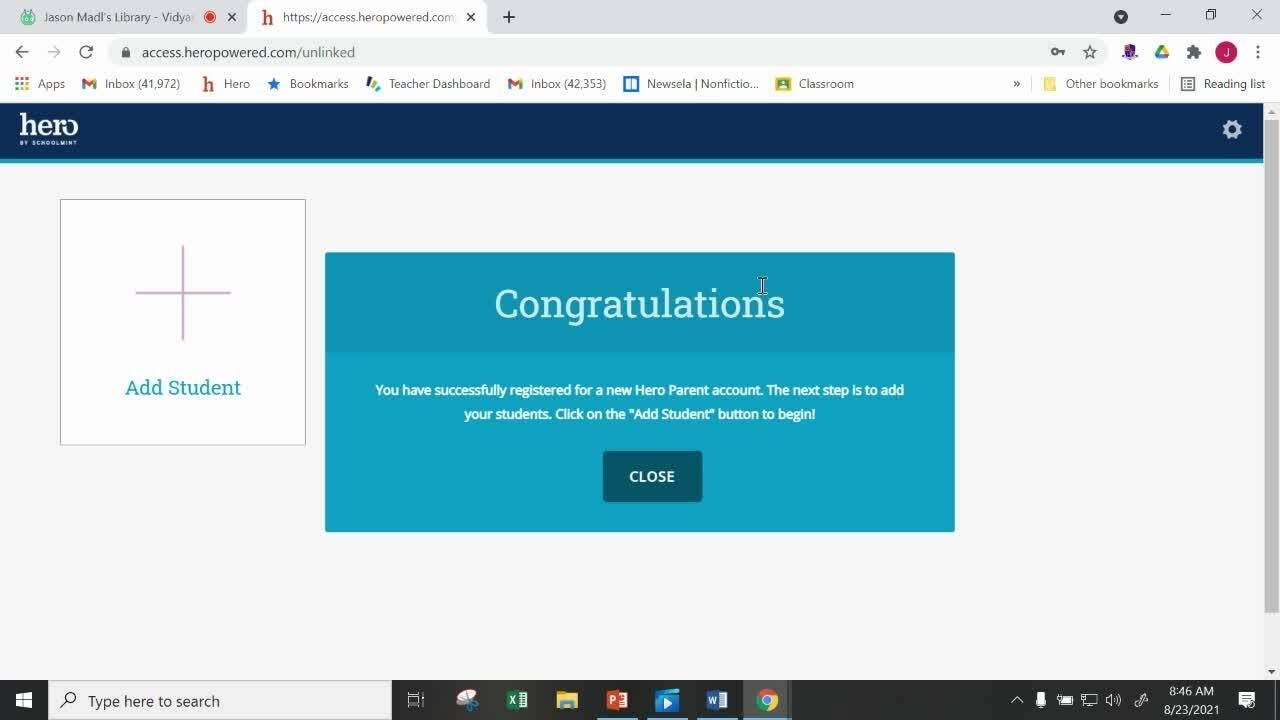Viewport: 1280px width, 720px height.
Task: Open the notification center icon
Action: (1247, 700)
